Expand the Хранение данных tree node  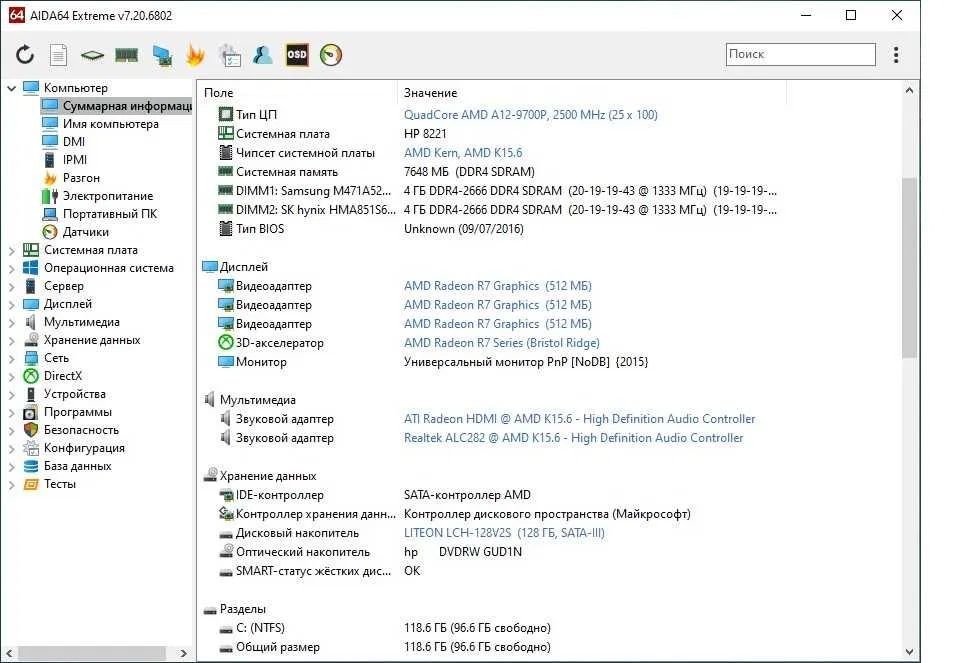pos(11,340)
